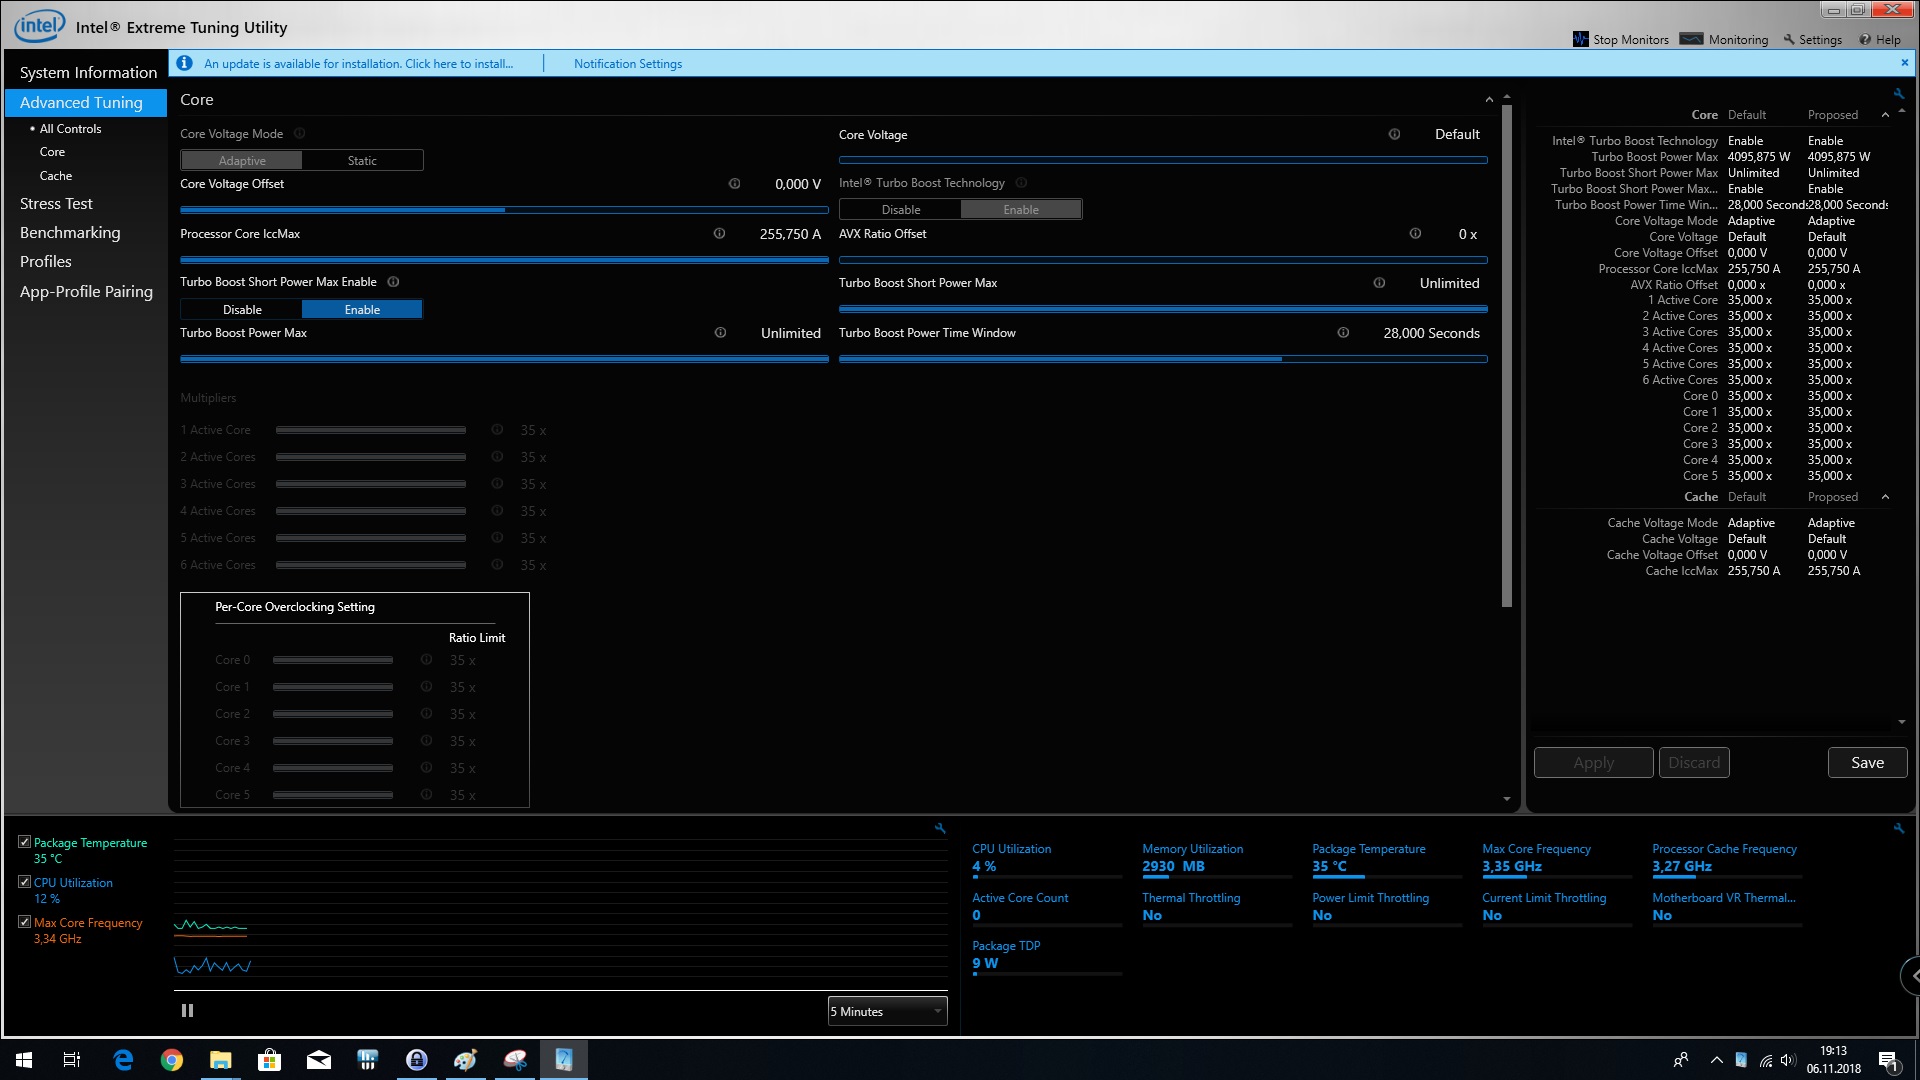Show info for Intel Turbo Boost Technology

click(x=1021, y=183)
